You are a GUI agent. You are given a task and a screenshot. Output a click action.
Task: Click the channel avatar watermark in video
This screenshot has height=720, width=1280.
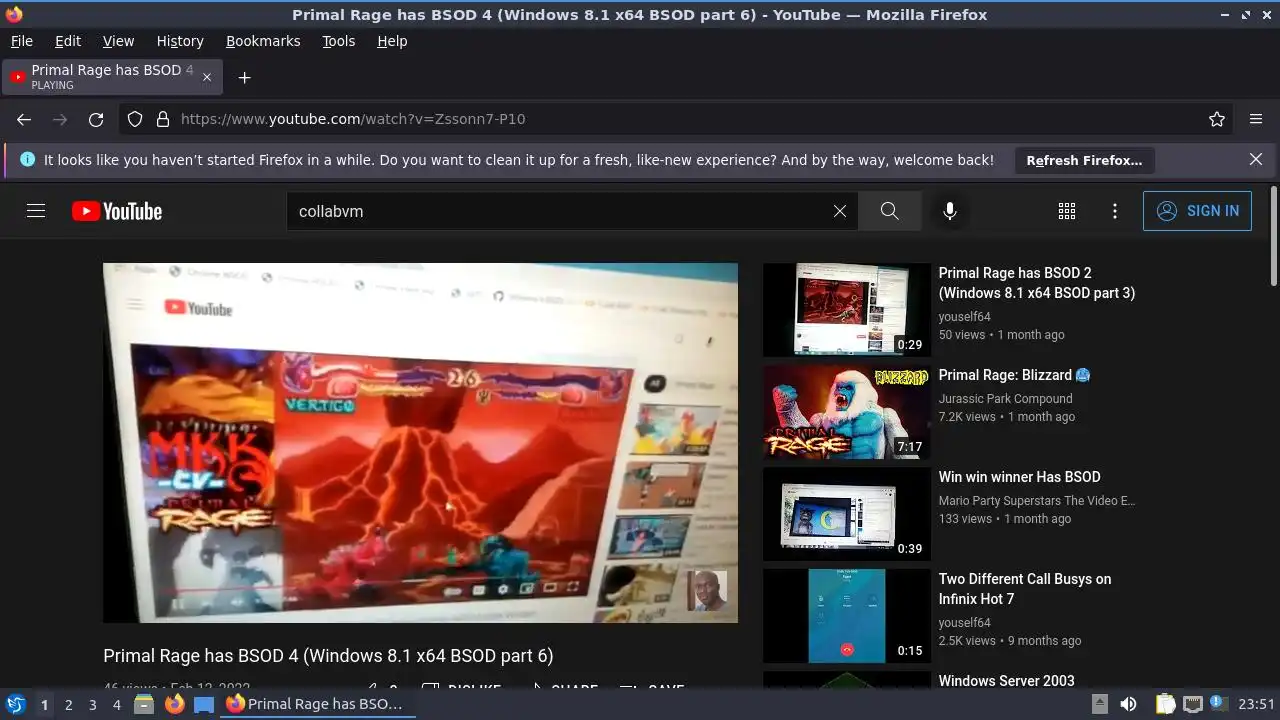706,591
